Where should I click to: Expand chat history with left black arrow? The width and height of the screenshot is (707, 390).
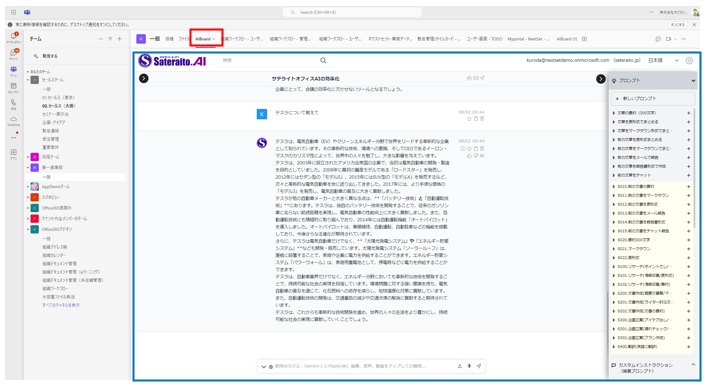tap(143, 78)
